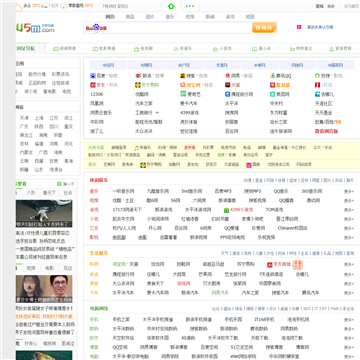
Task: Select 港澳台 in the region list
Action: (x=56, y=170)
